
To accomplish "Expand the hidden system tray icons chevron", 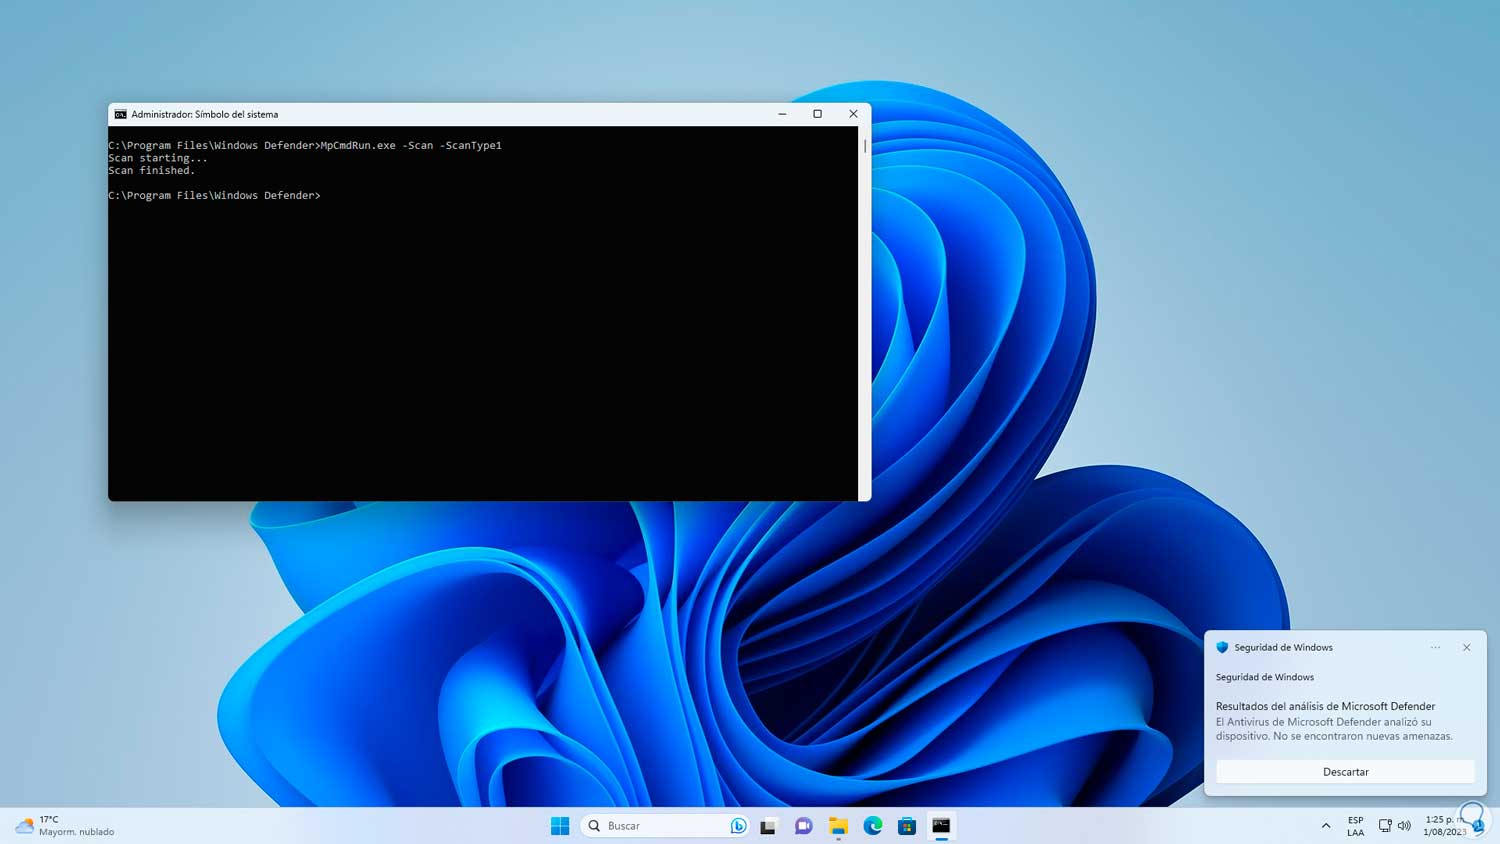I will 1326,826.
